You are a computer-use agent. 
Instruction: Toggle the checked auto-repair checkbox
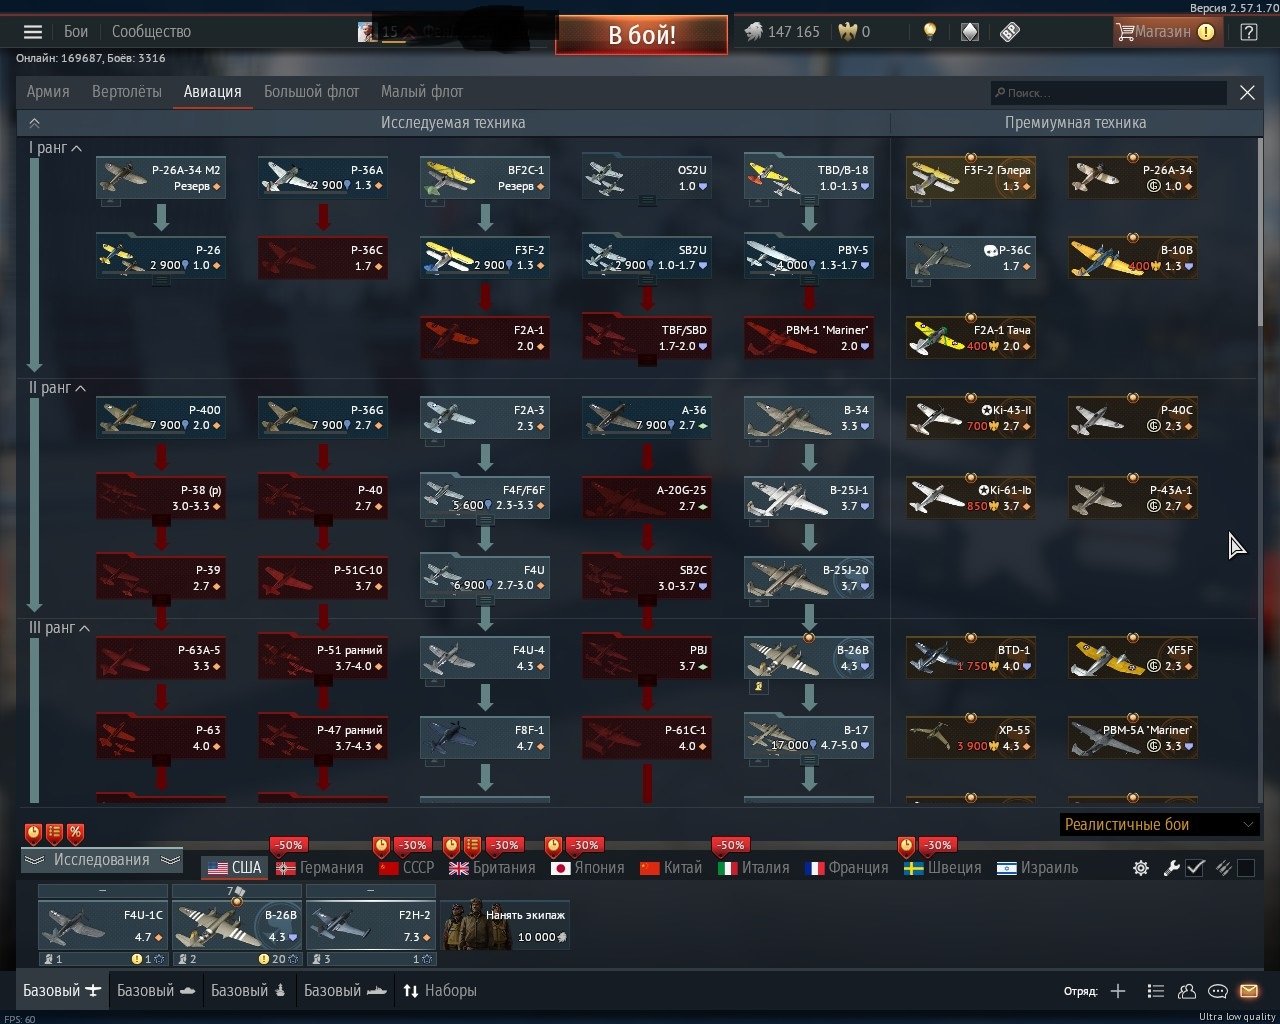point(1195,868)
